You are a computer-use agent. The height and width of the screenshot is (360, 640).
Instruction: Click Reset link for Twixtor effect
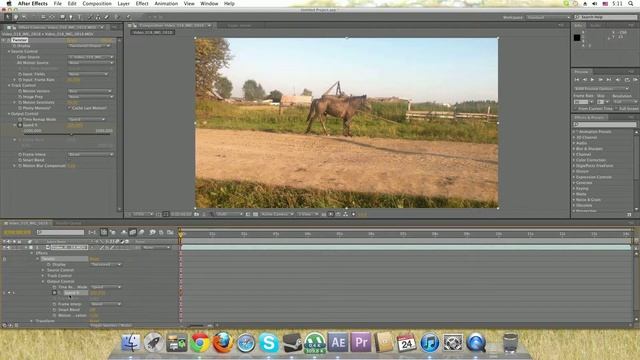71,40
